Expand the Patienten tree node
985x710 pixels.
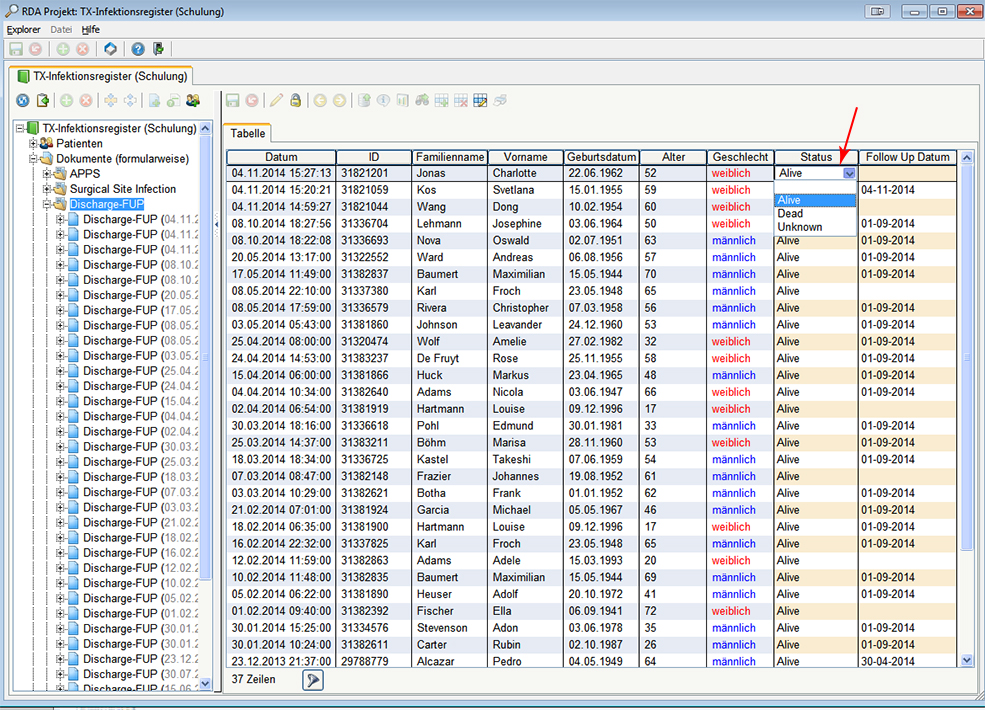(33, 144)
